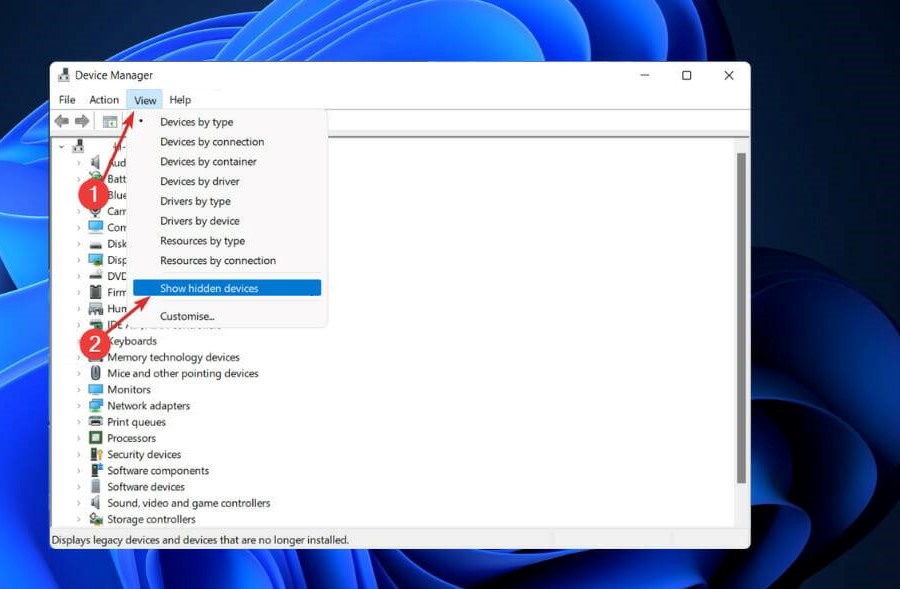Expand the Storage controllers tree node
This screenshot has height=589, width=900.
pos(79,519)
